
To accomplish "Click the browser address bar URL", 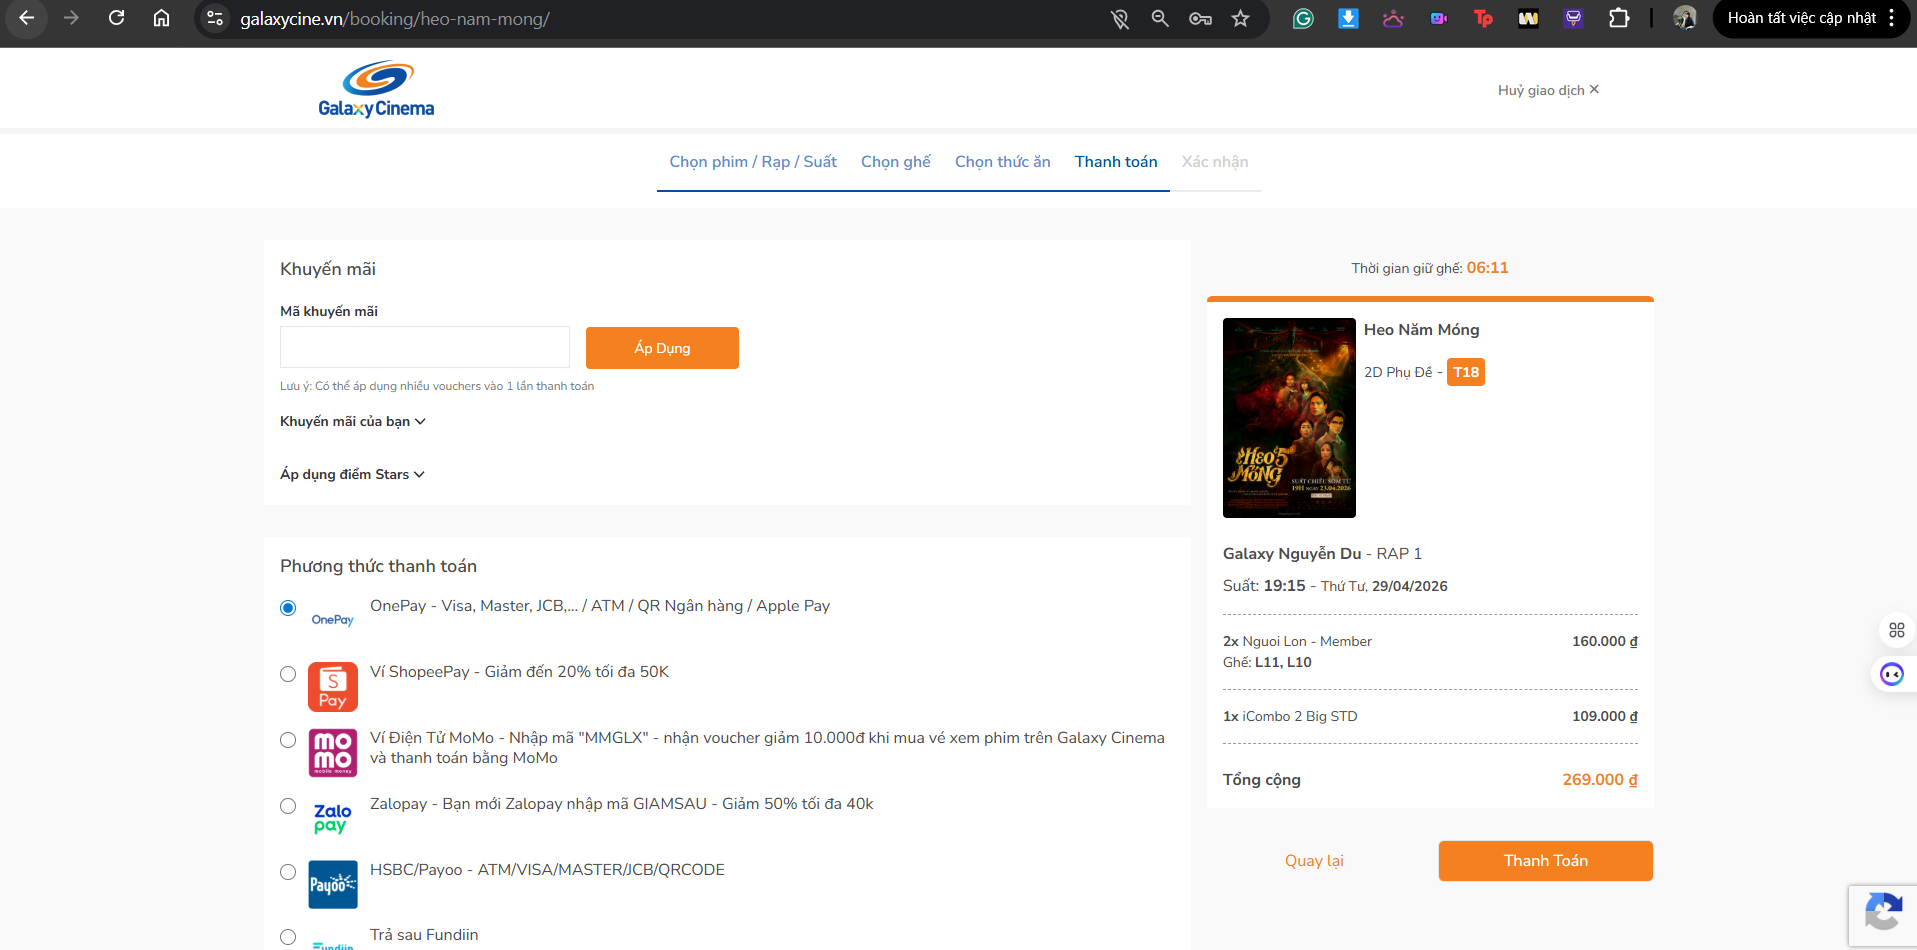I will 395,19.
